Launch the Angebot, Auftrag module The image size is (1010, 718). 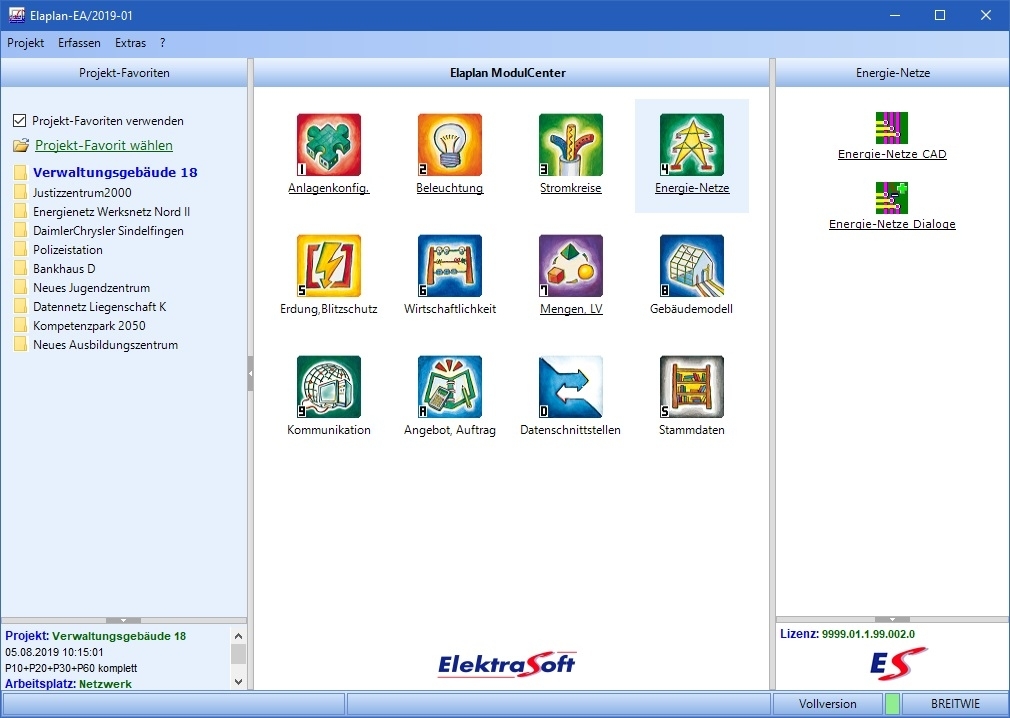click(450, 386)
